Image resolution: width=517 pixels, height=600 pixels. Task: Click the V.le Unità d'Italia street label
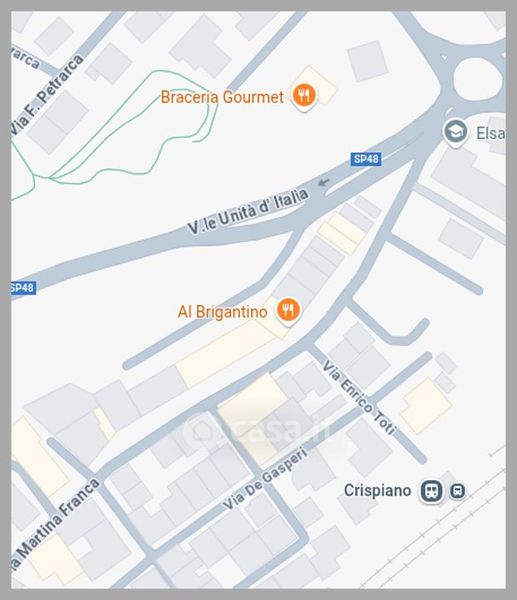pos(248,211)
